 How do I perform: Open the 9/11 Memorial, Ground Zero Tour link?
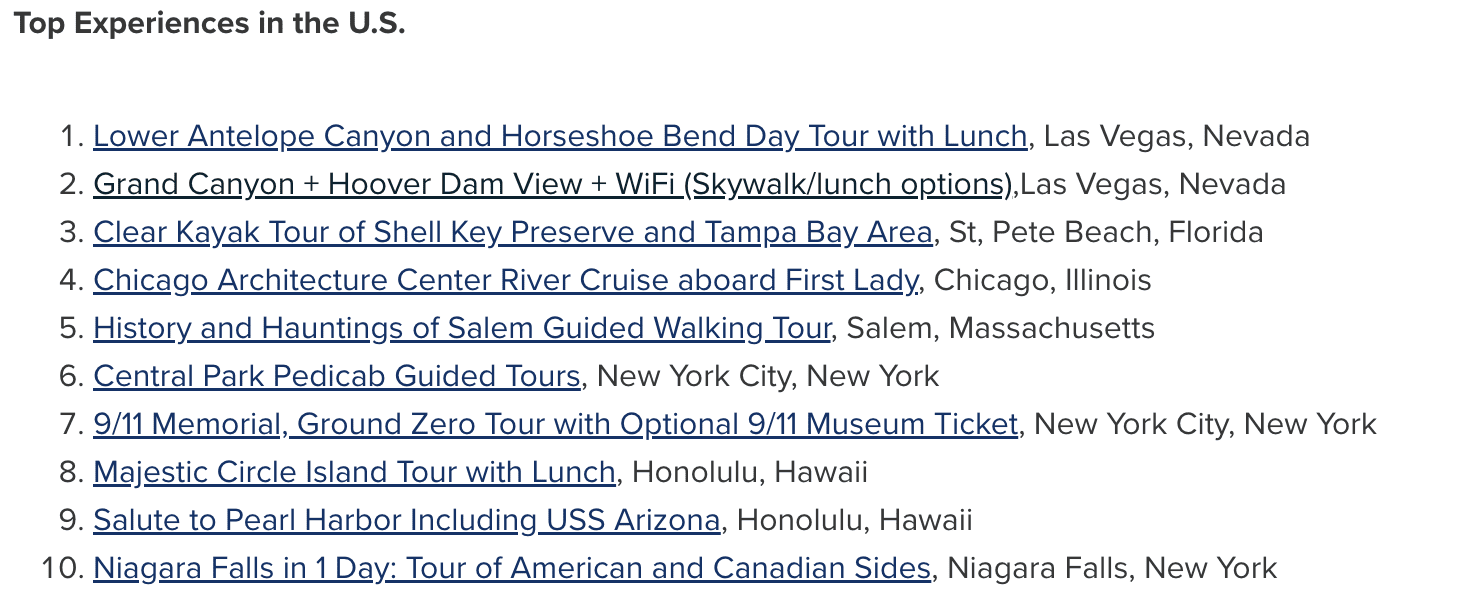click(x=555, y=424)
